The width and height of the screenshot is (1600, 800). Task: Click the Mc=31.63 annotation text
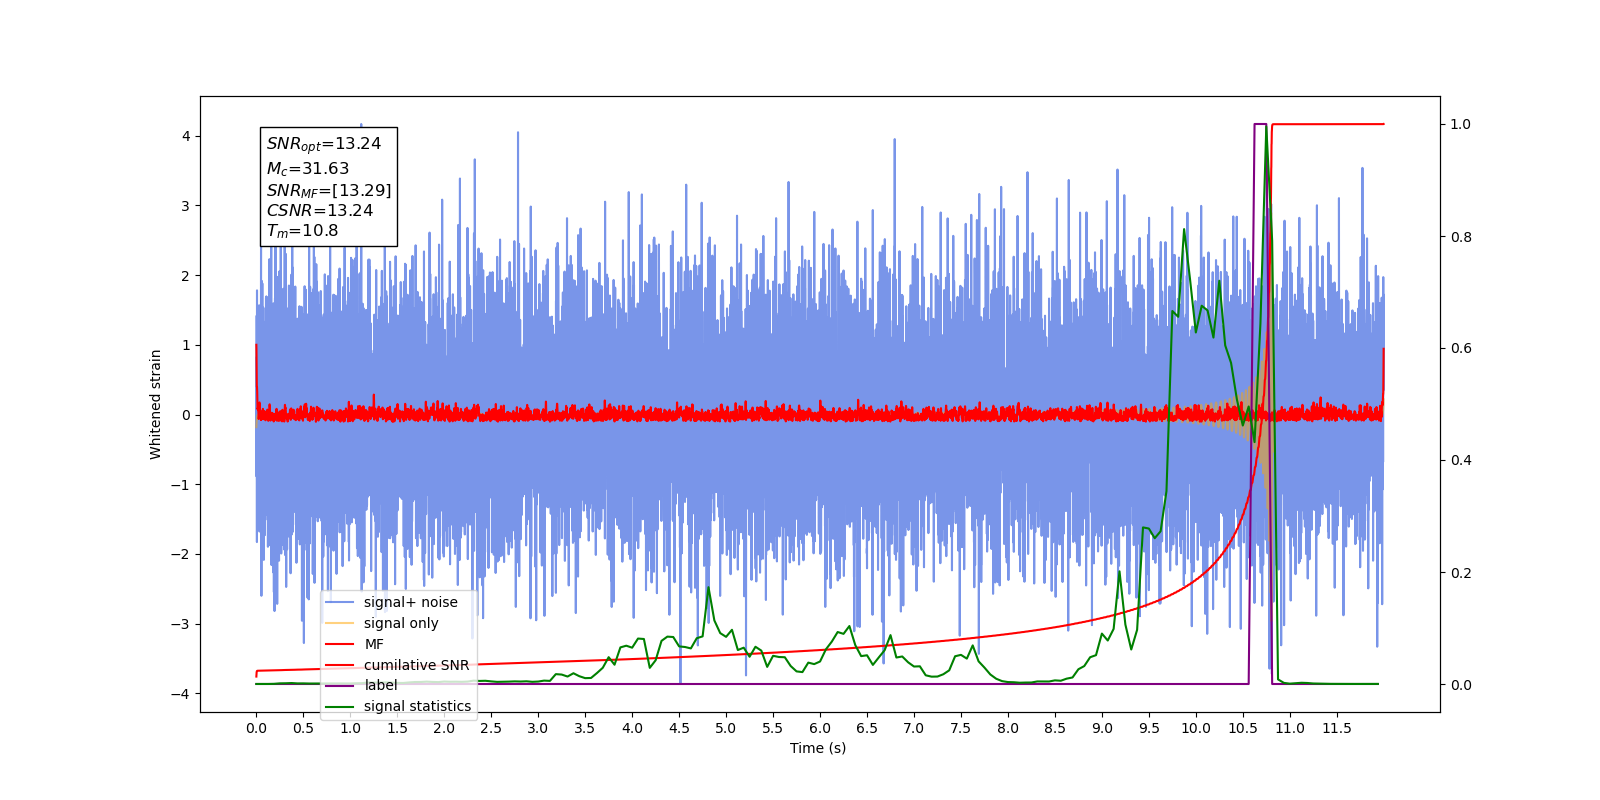pos(308,169)
